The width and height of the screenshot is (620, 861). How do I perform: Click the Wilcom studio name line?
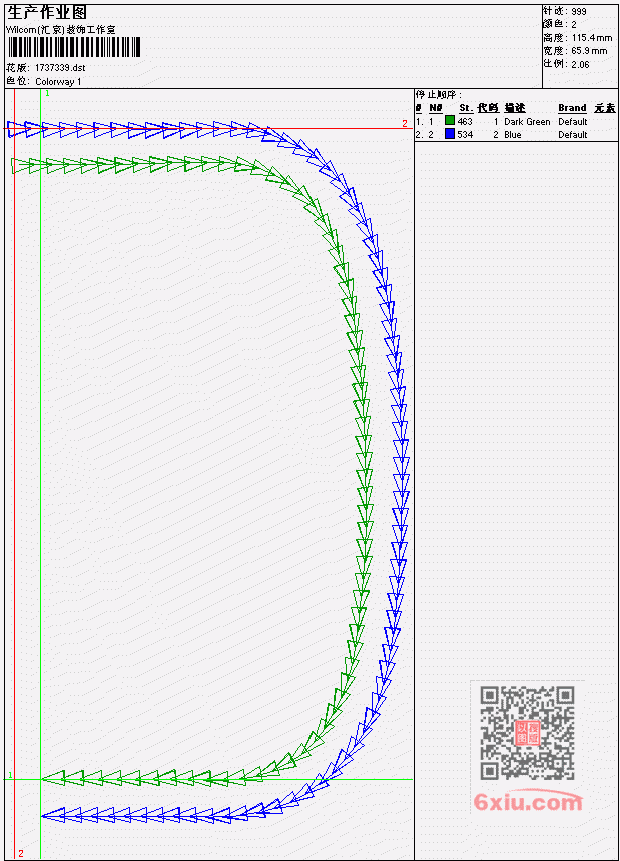click(60, 30)
